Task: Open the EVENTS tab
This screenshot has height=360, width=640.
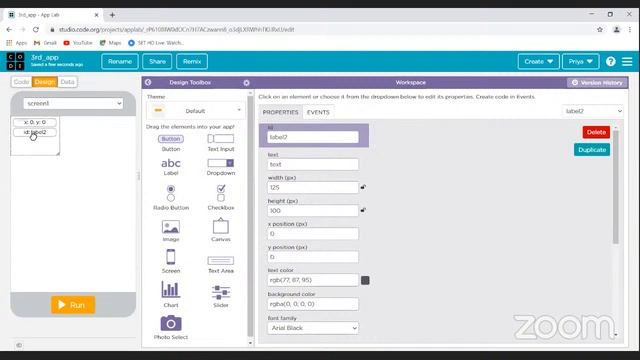Action: point(318,112)
